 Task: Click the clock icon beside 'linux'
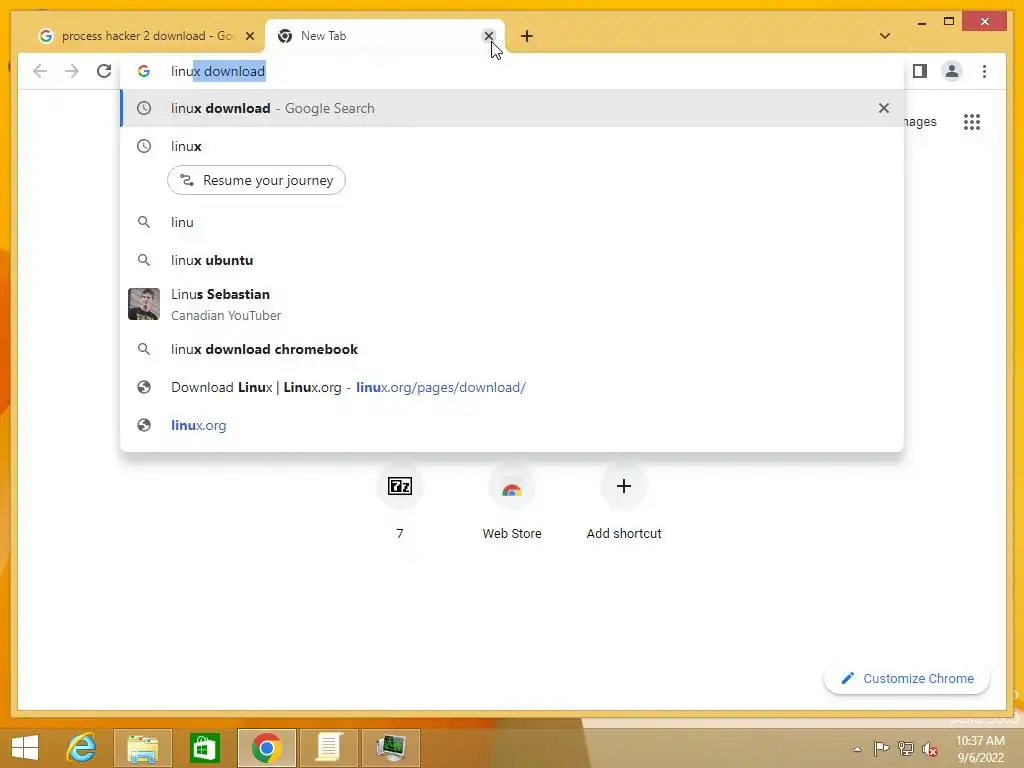[144, 146]
